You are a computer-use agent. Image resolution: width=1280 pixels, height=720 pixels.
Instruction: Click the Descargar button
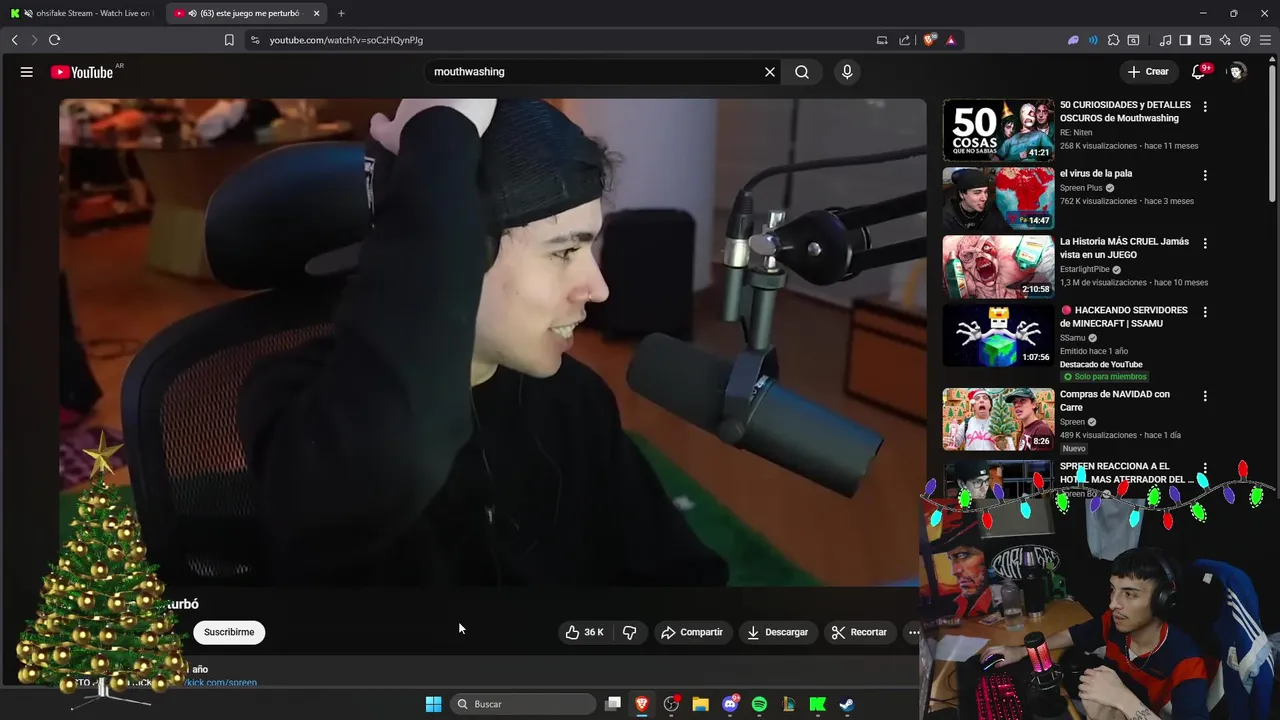pos(777,632)
